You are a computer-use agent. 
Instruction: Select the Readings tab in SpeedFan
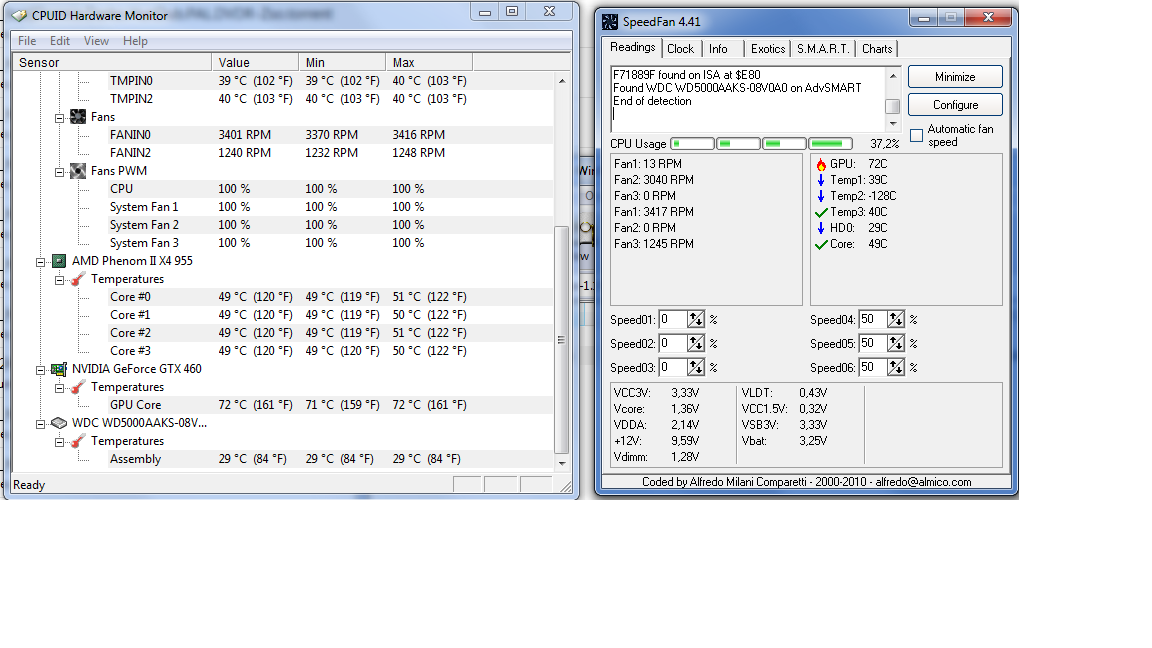(633, 47)
